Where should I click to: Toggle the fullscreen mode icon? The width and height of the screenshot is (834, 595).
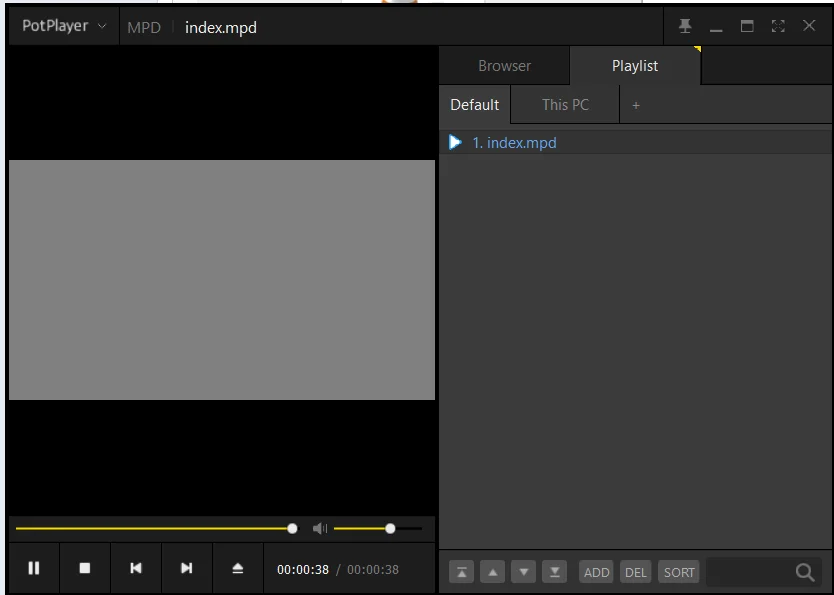tap(778, 26)
